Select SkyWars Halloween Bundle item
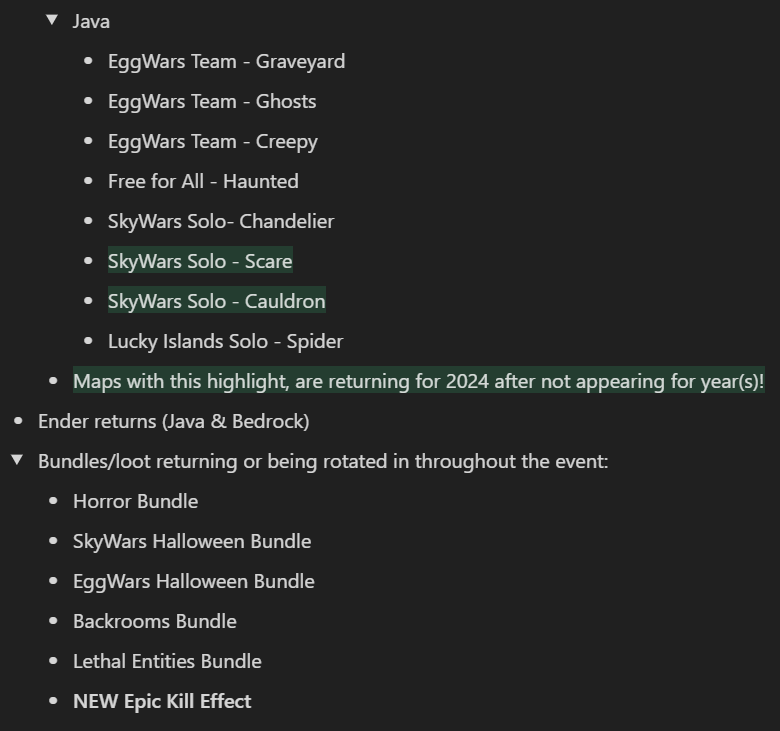 (192, 541)
